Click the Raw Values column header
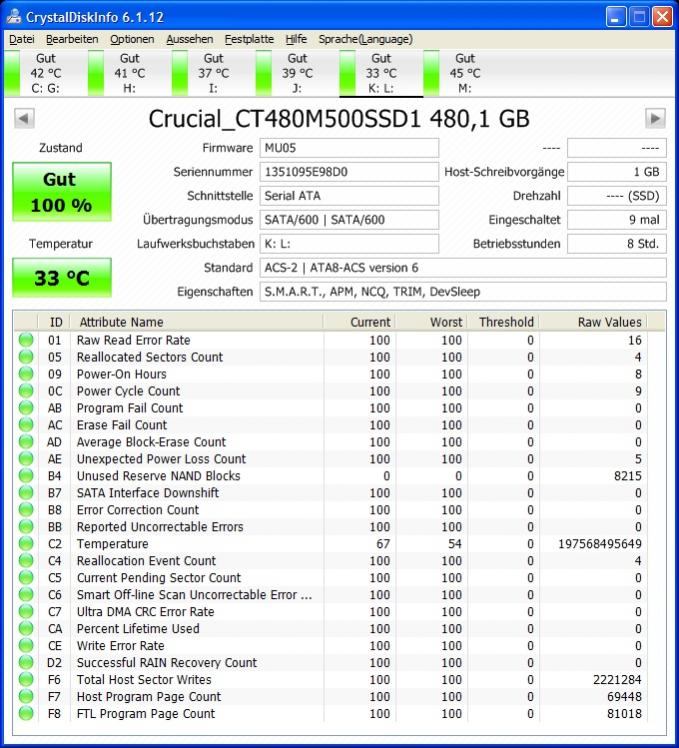Screen dimensions: 679x748 click(x=593, y=322)
